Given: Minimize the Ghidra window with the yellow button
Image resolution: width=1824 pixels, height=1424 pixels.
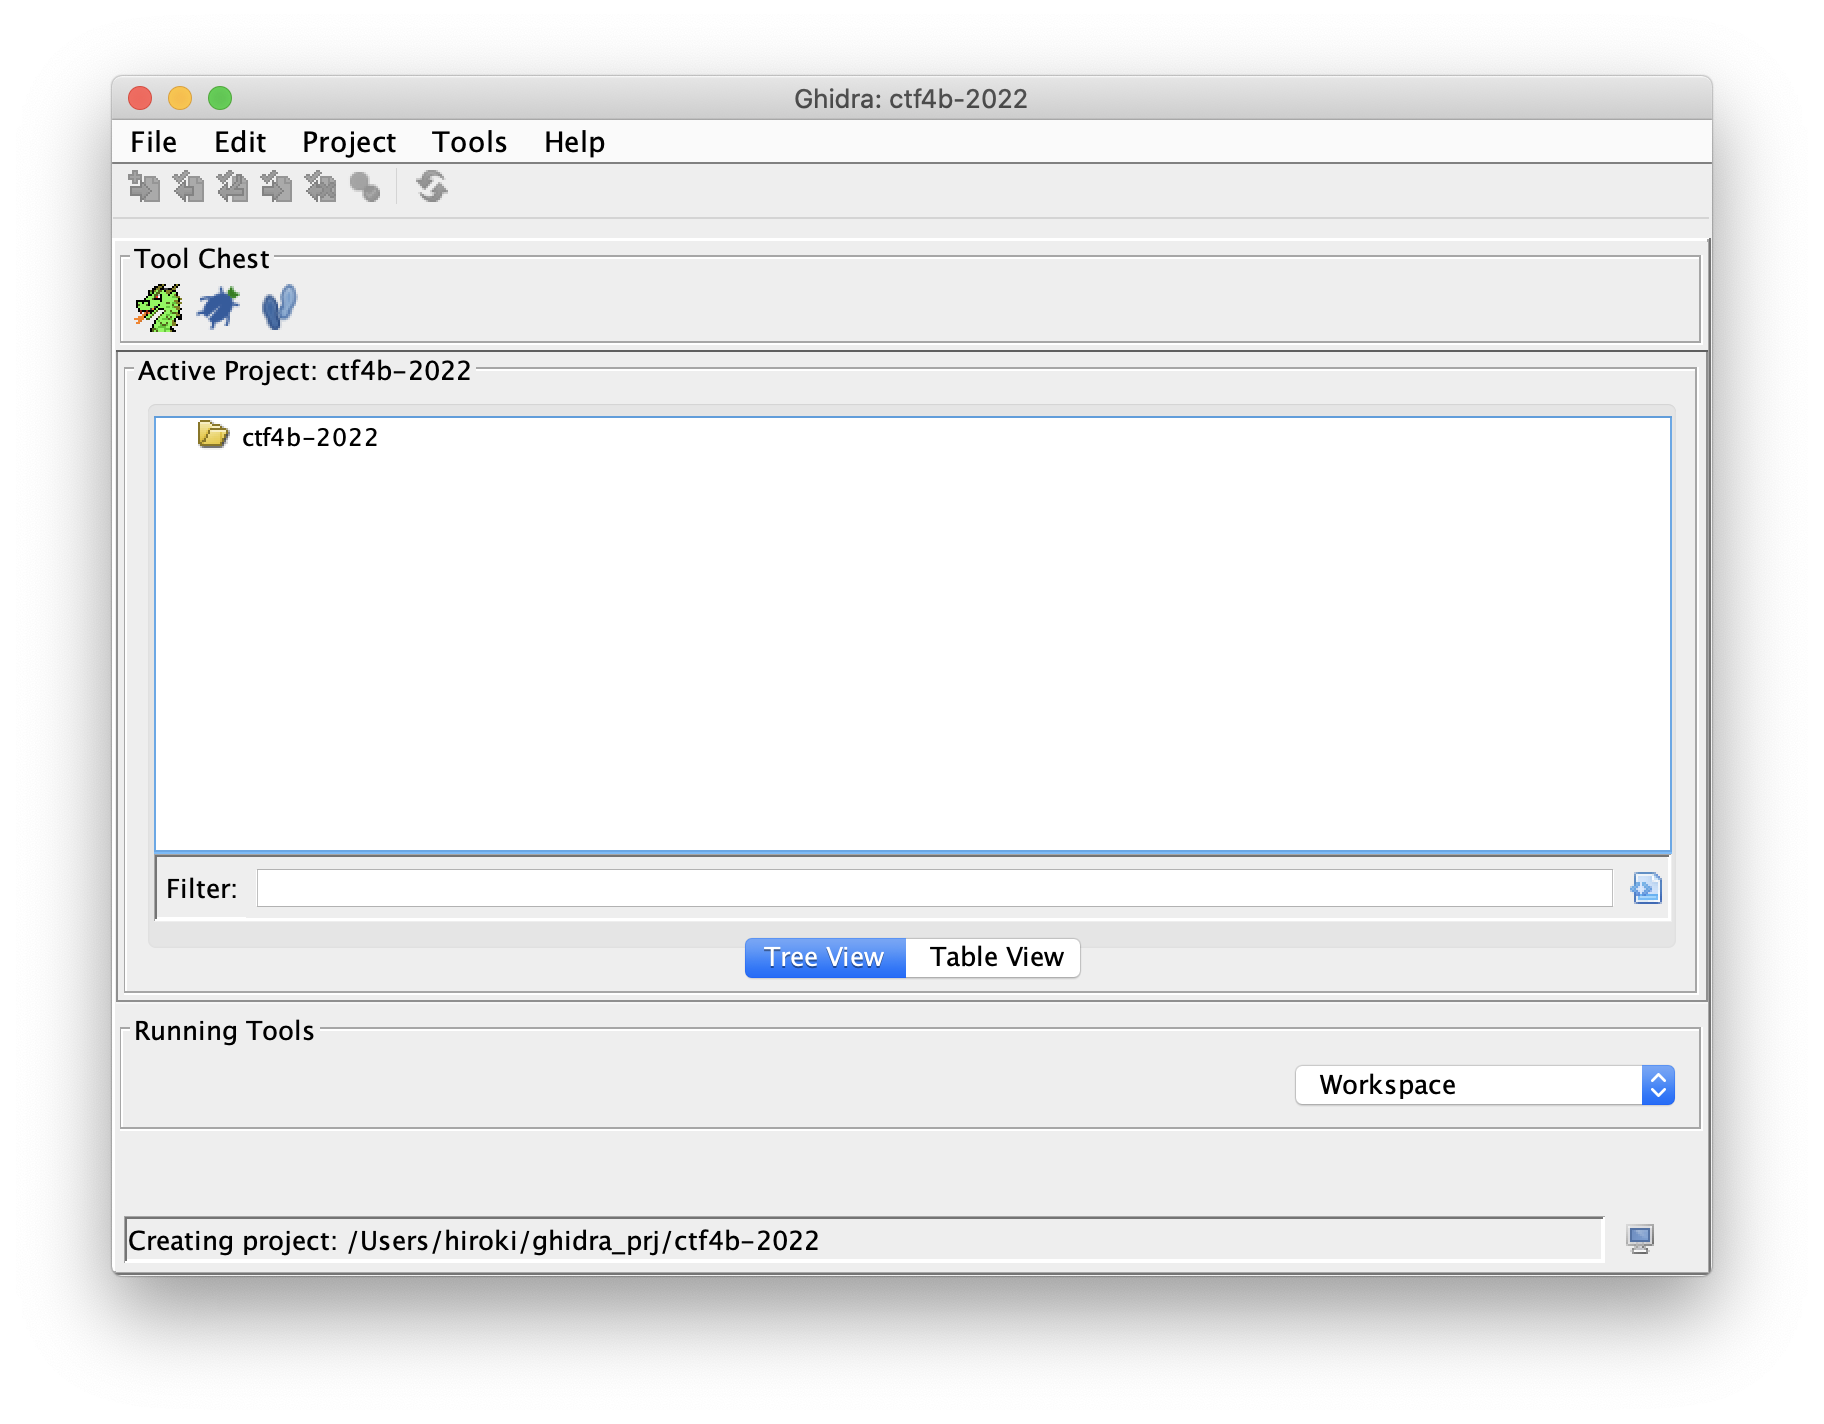Looking at the screenshot, I should coord(180,98).
